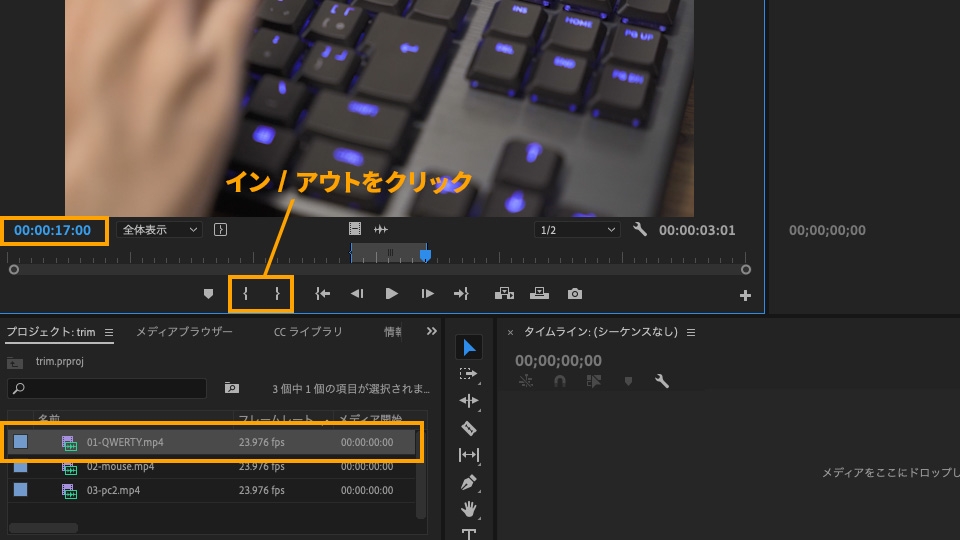This screenshot has width=960, height=540.
Task: Play the source clip
Action: pyautogui.click(x=392, y=294)
